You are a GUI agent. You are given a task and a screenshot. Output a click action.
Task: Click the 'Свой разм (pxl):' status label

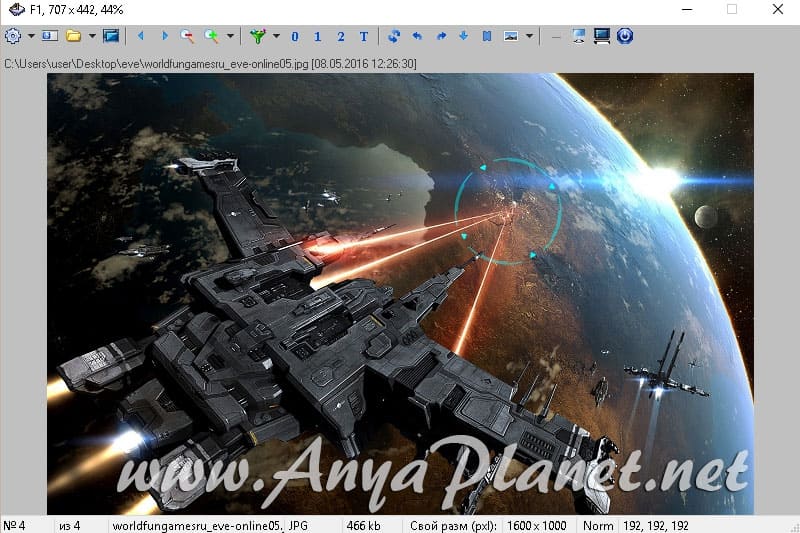(x=453, y=525)
